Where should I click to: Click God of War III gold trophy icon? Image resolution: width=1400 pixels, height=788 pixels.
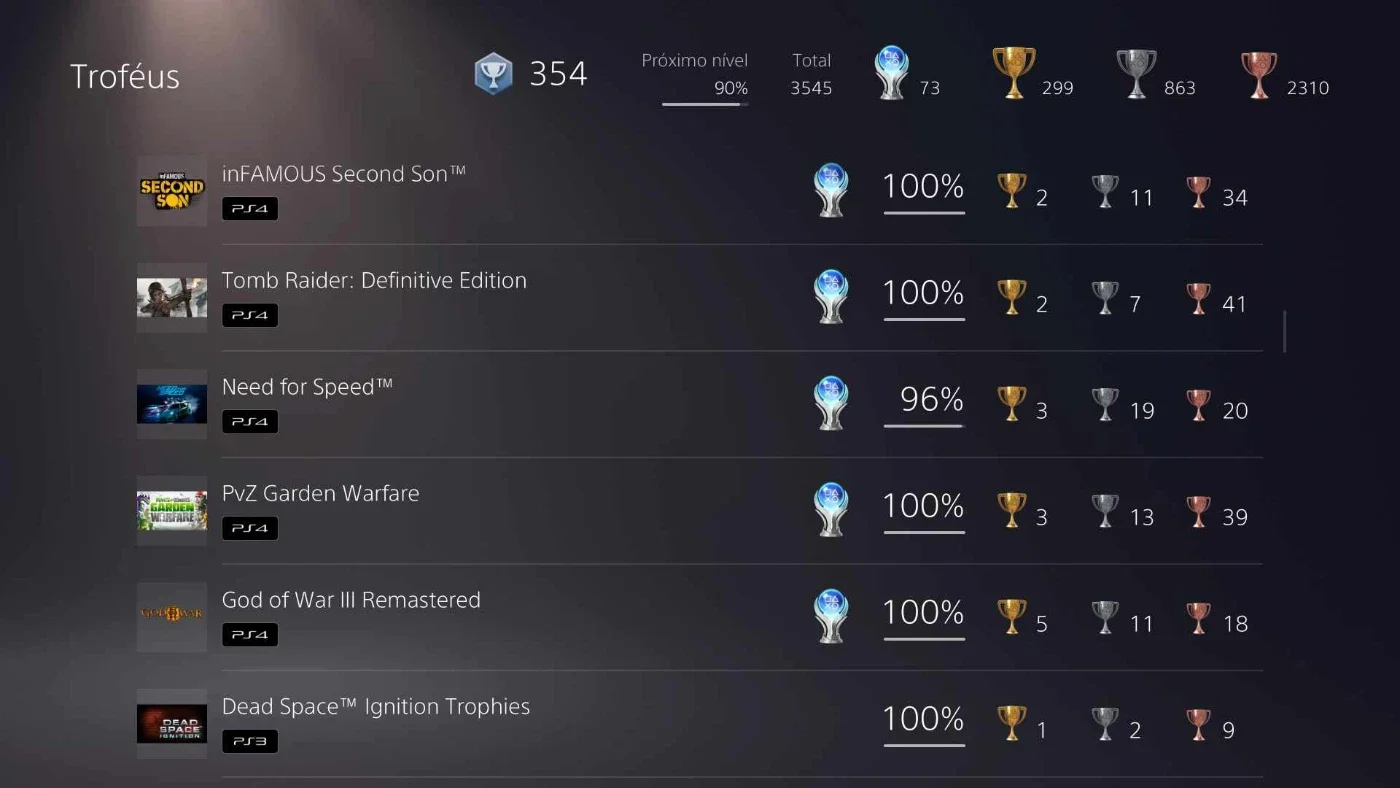click(1012, 617)
